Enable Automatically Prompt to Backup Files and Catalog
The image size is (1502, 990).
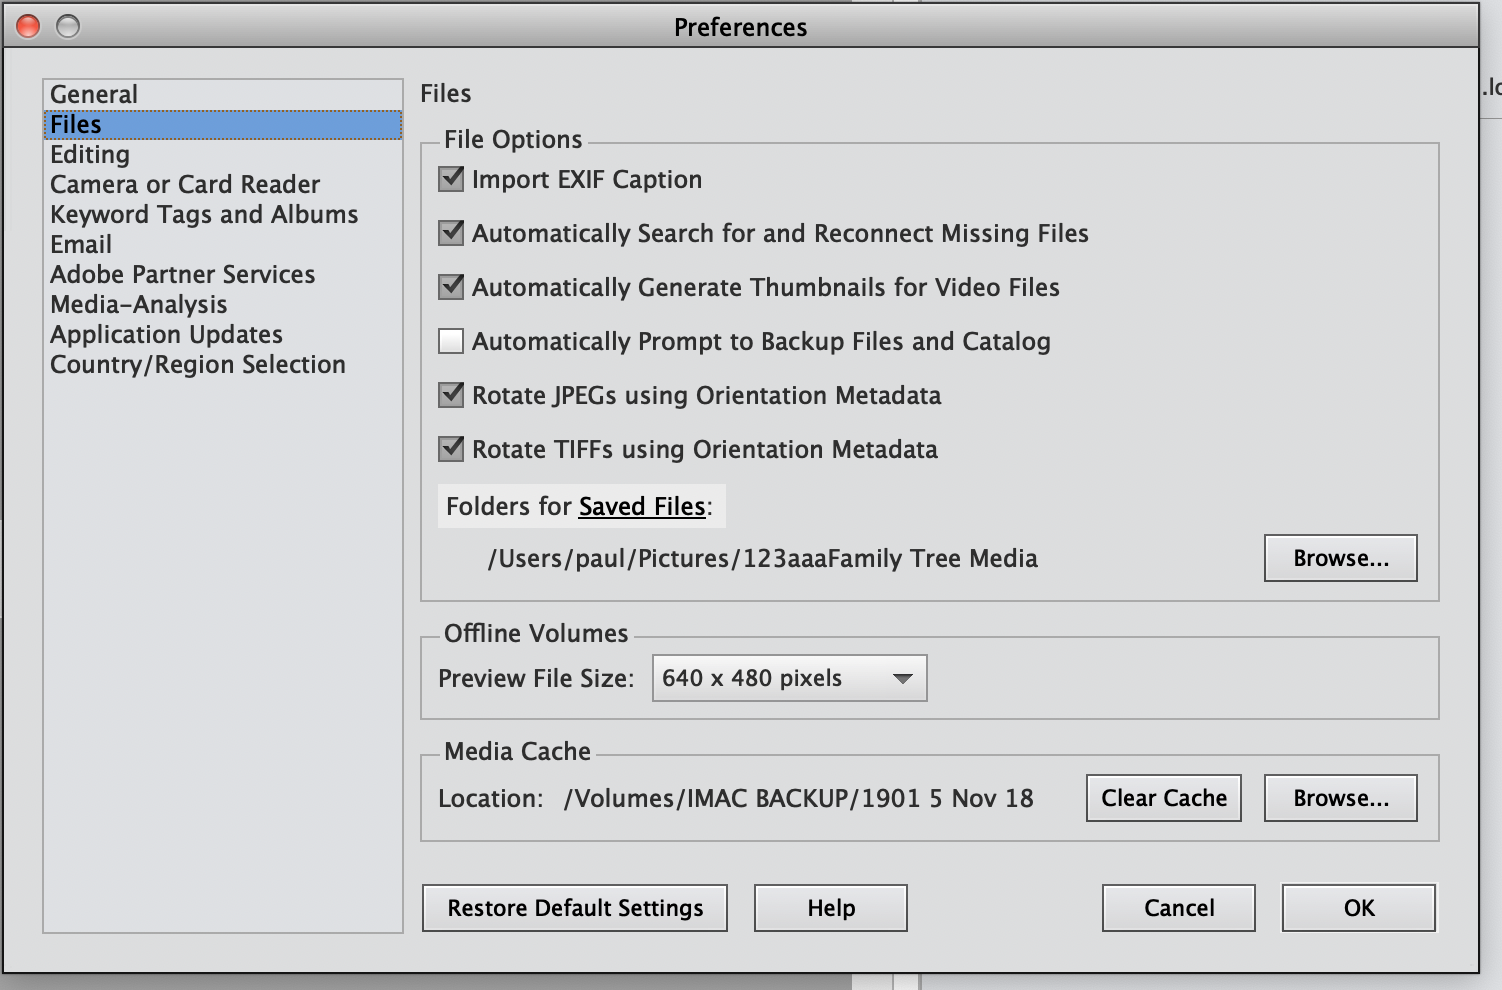pyautogui.click(x=451, y=341)
